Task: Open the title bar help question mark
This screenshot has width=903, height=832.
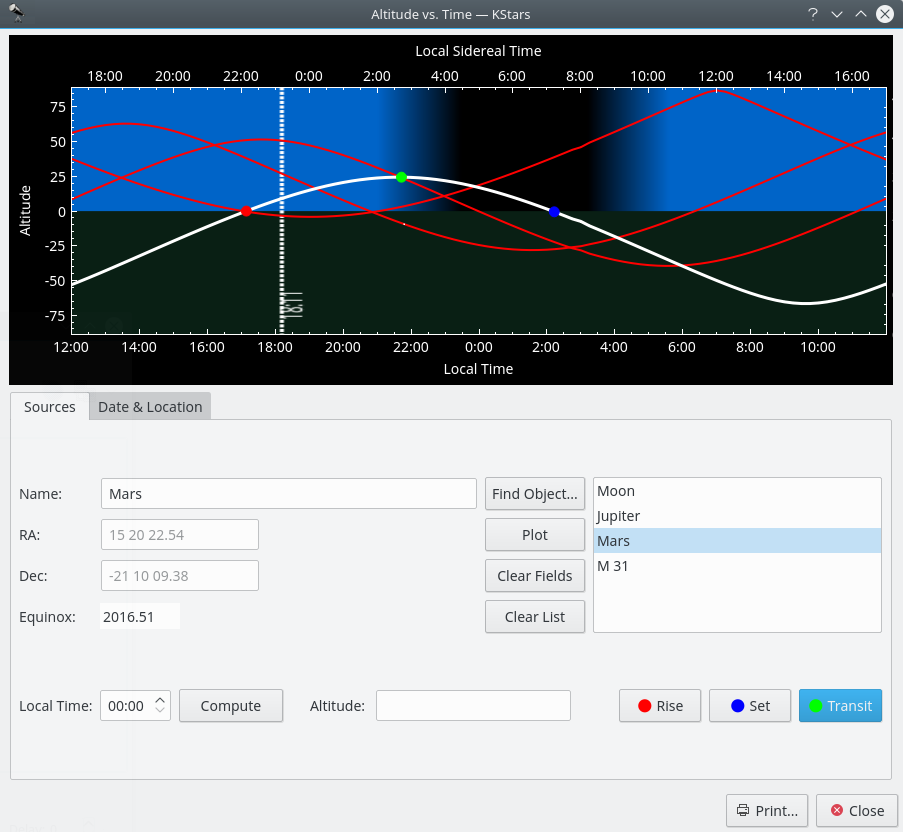Action: point(813,14)
